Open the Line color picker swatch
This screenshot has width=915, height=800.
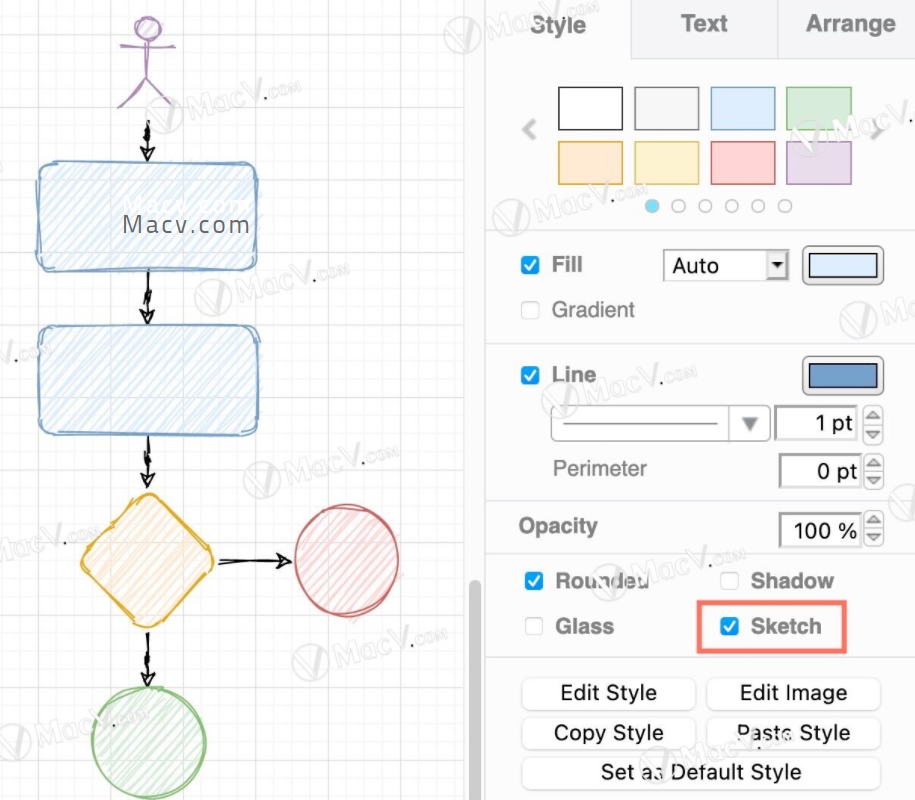point(843,376)
